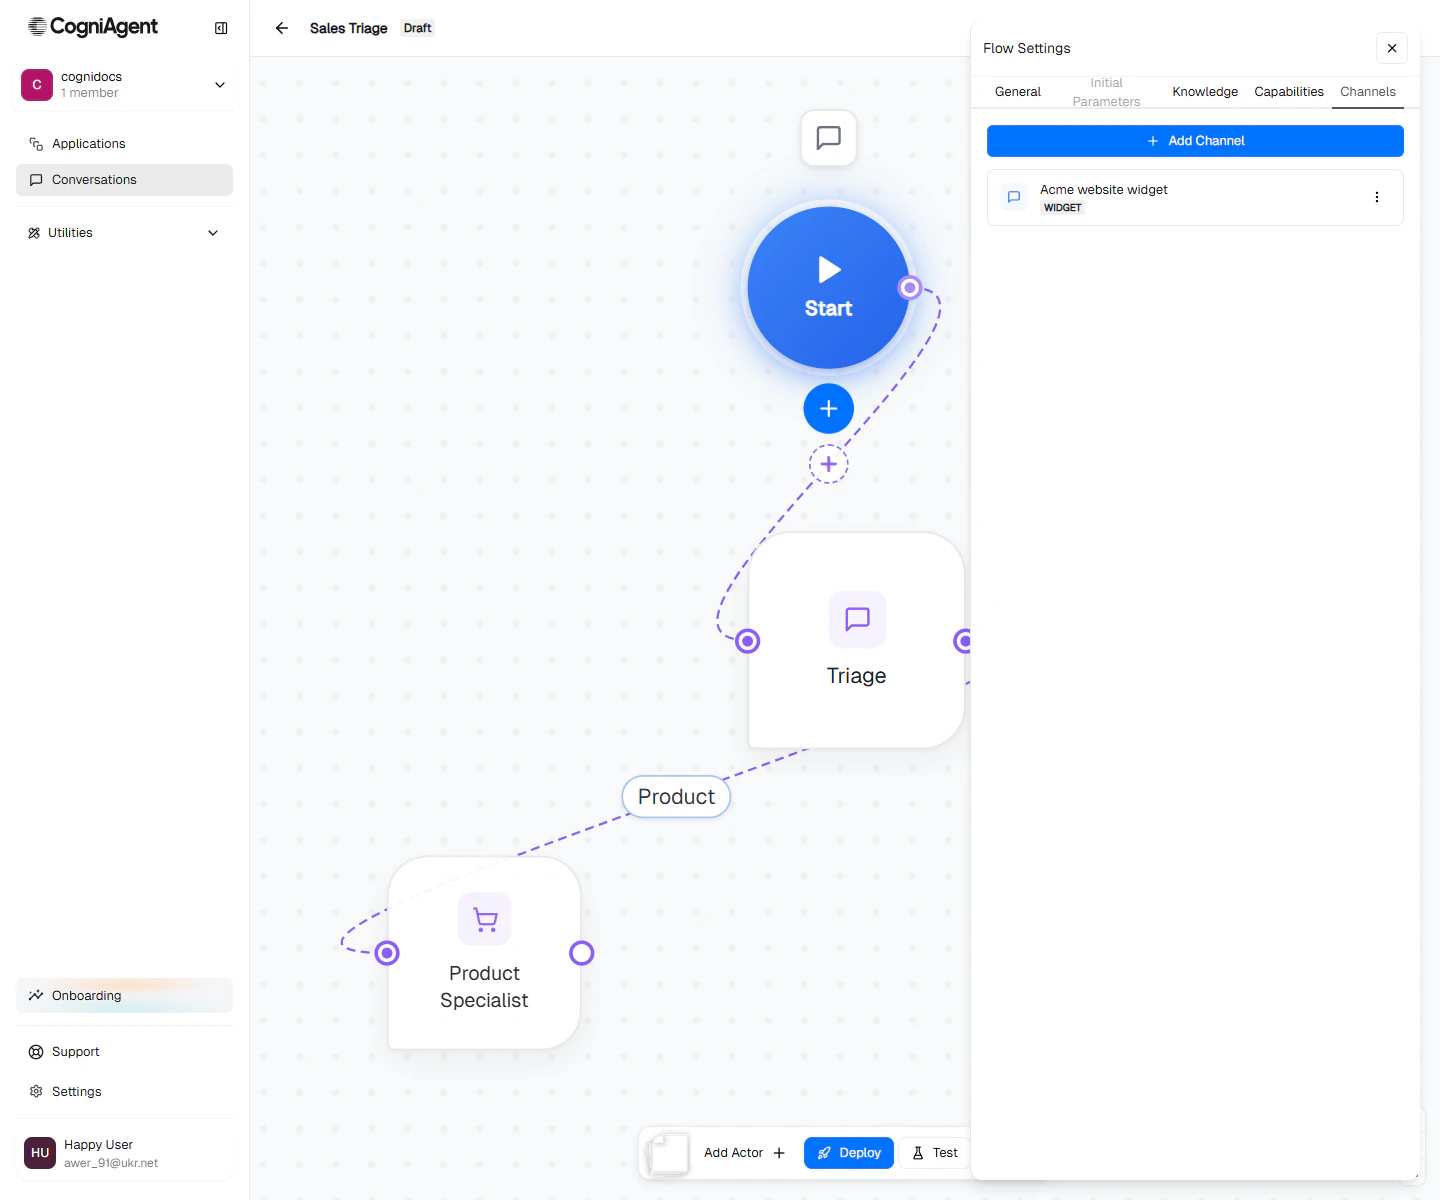The width and height of the screenshot is (1440, 1200).
Task: Click the Flow Settings heading
Action: tap(1027, 48)
